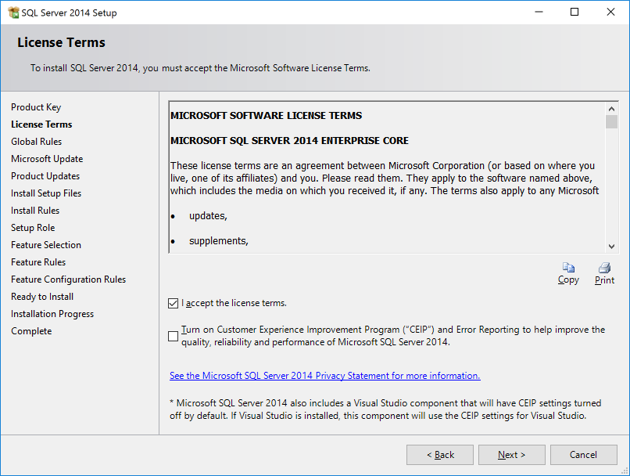Image resolution: width=630 pixels, height=476 pixels.
Task: Uncheck 'I accept the license terms' checkbox
Action: click(x=173, y=303)
